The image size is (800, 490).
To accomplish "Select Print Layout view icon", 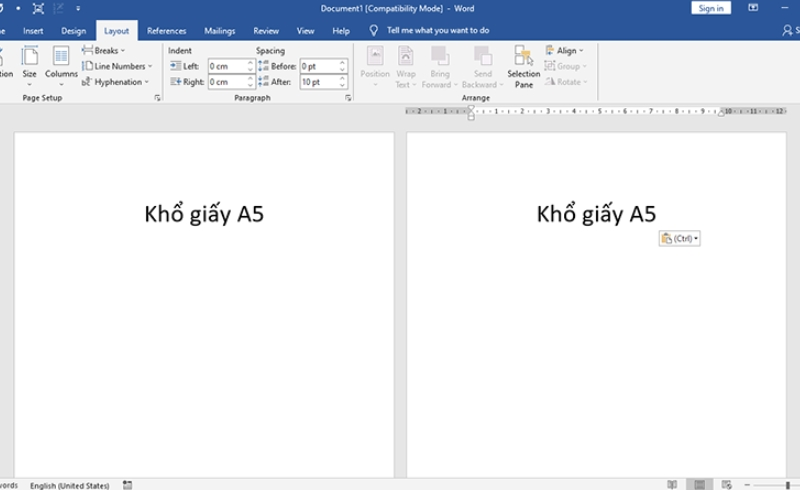I will [x=700, y=485].
